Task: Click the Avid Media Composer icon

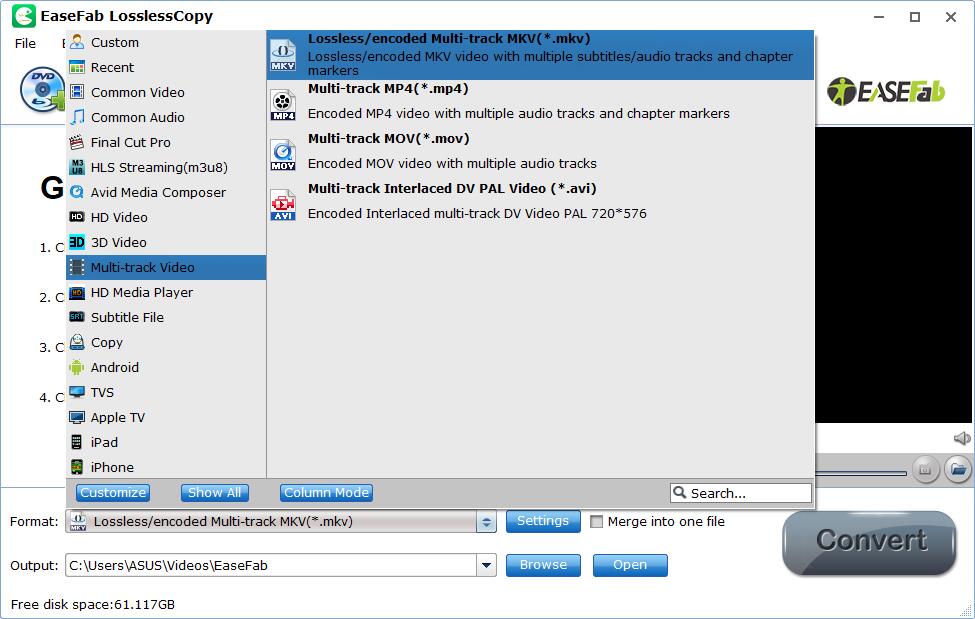Action: tap(77, 192)
